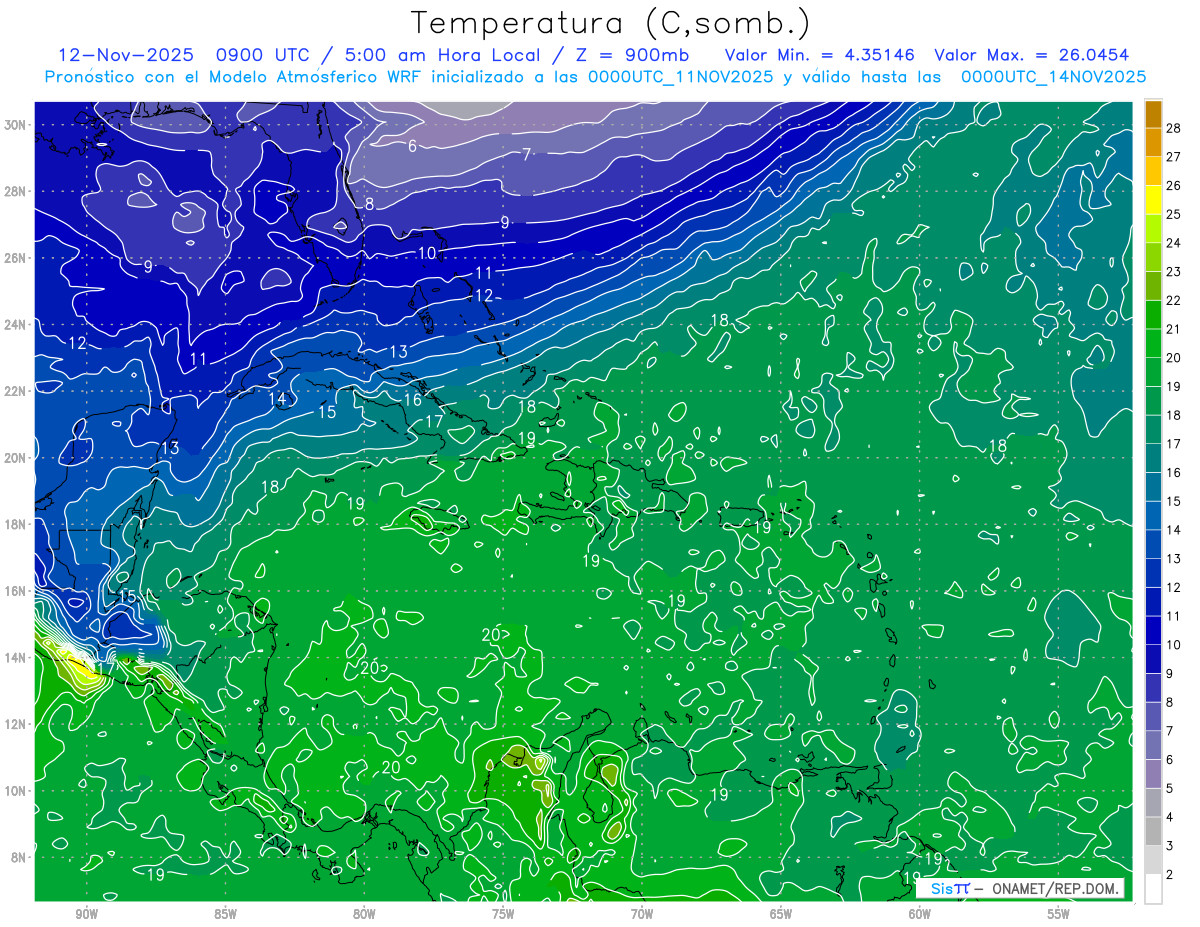Click the '0900 UTC' time label
Image resolution: width=1200 pixels, height=927 pixels.
click(x=263, y=56)
